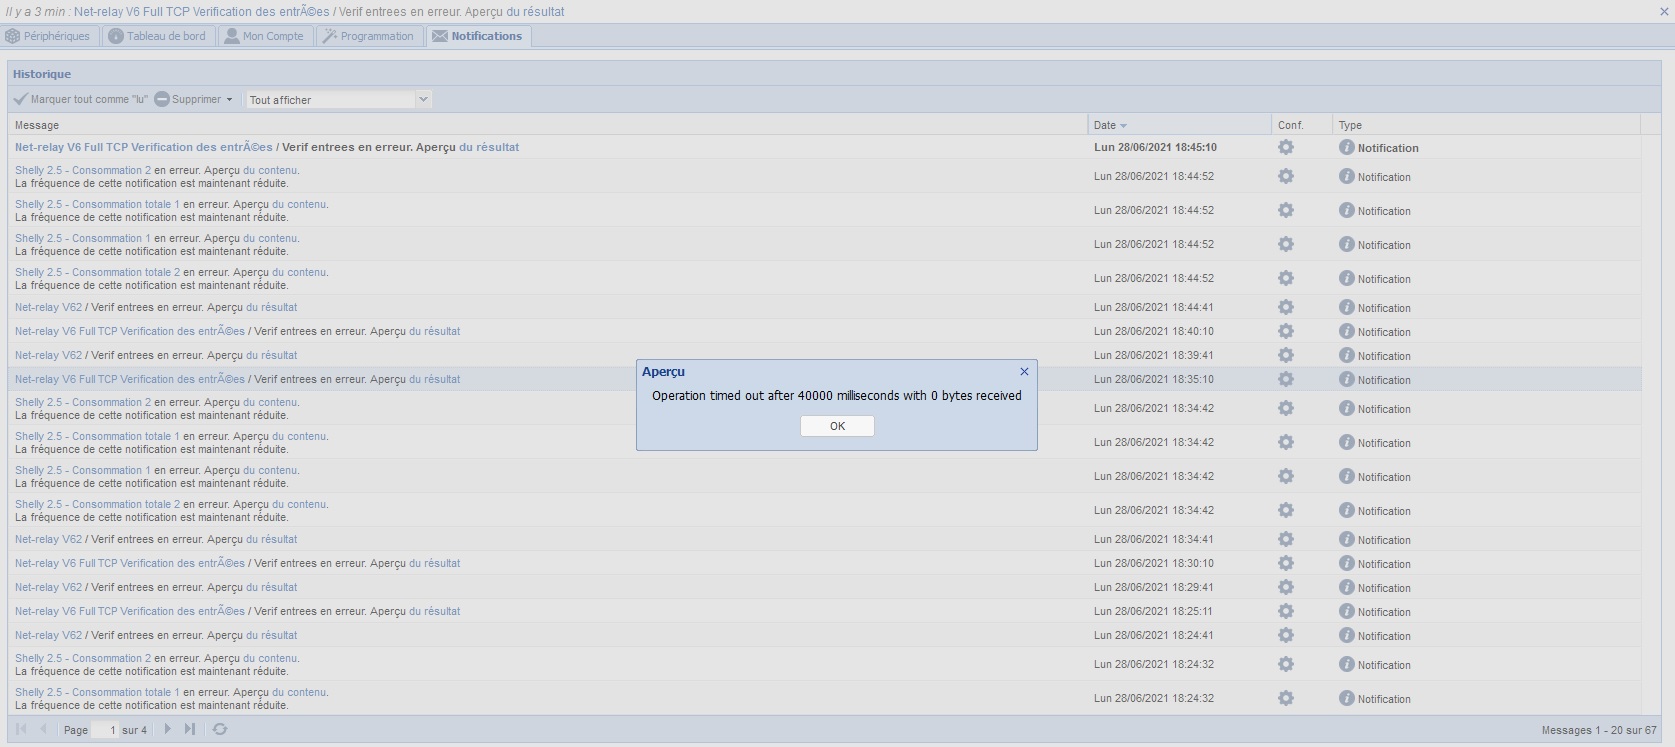Go to the first page of messages
This screenshot has width=1675, height=747.
(21, 729)
